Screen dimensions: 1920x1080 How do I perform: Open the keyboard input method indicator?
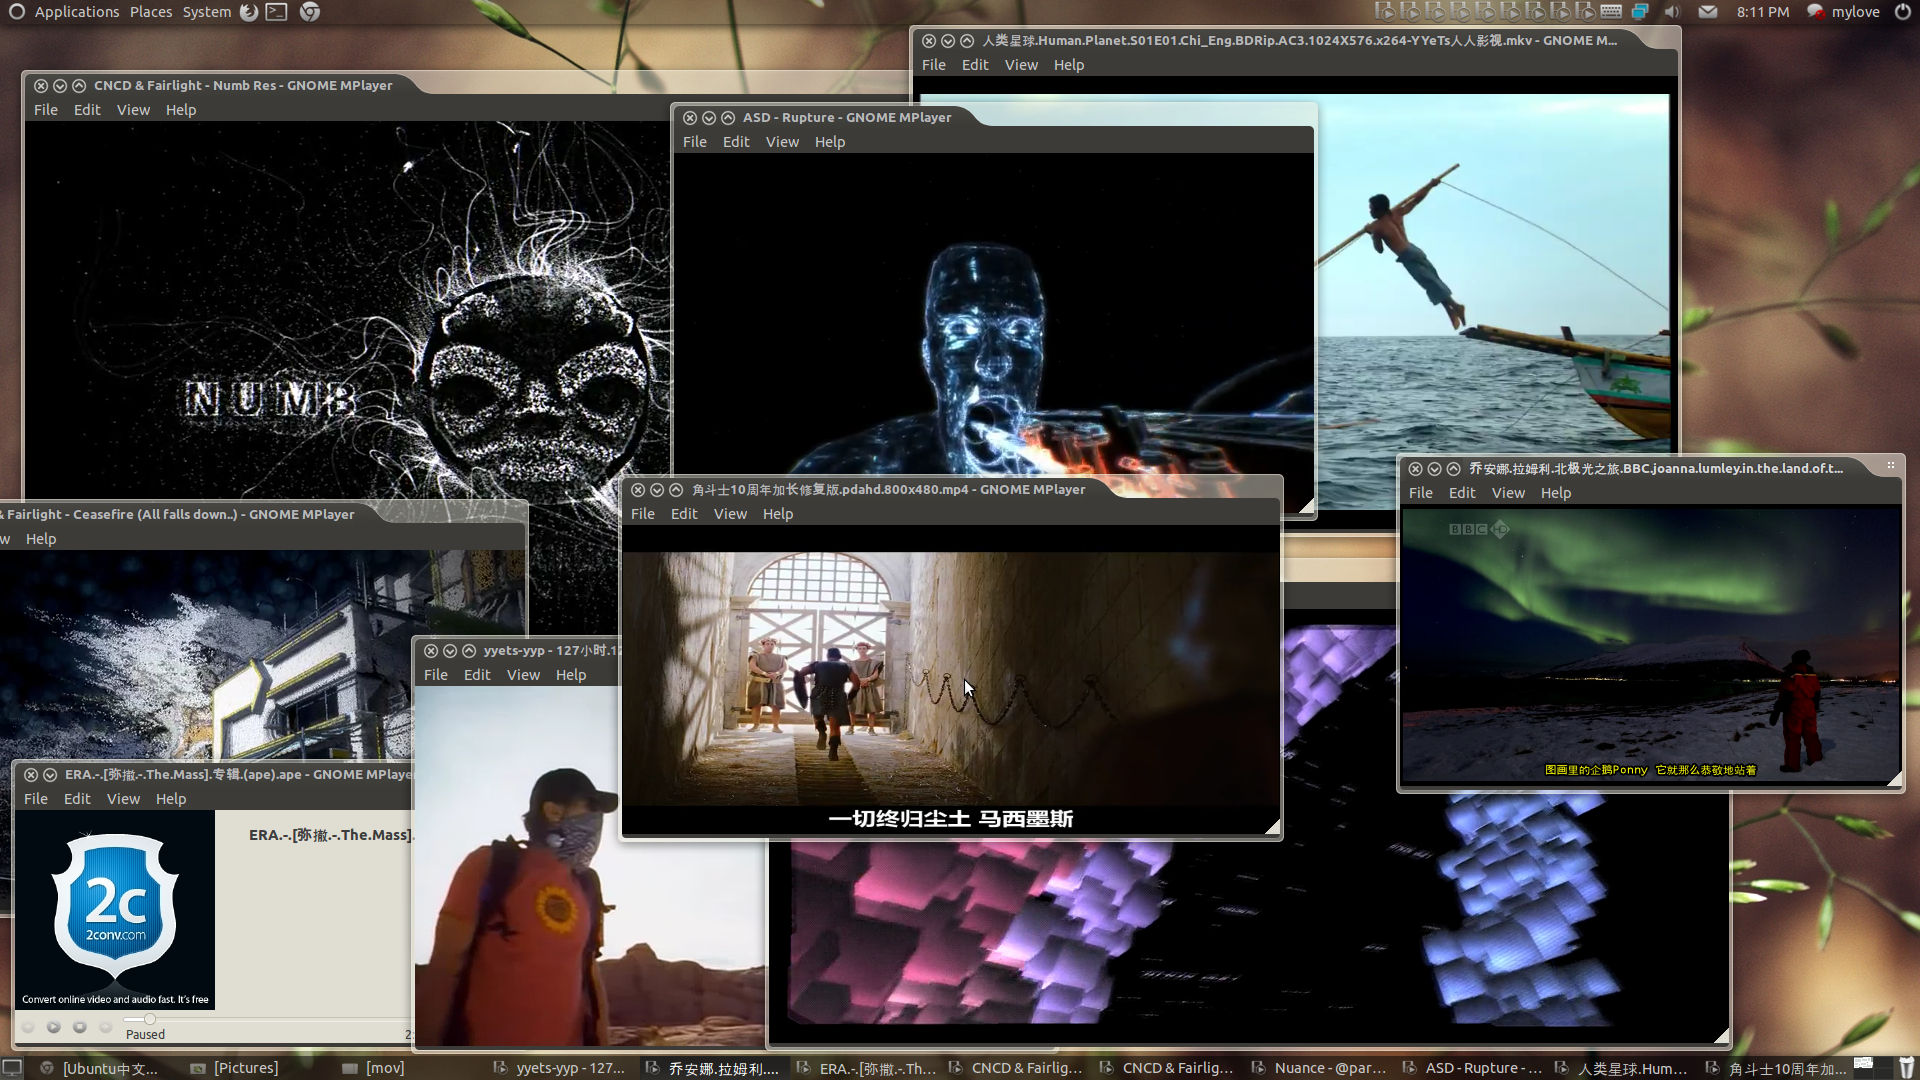point(1611,12)
